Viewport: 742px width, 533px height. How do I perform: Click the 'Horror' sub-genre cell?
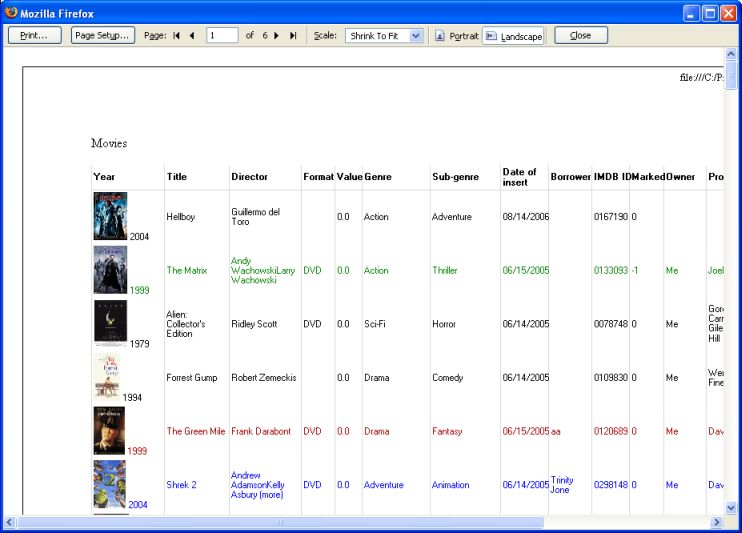click(444, 324)
